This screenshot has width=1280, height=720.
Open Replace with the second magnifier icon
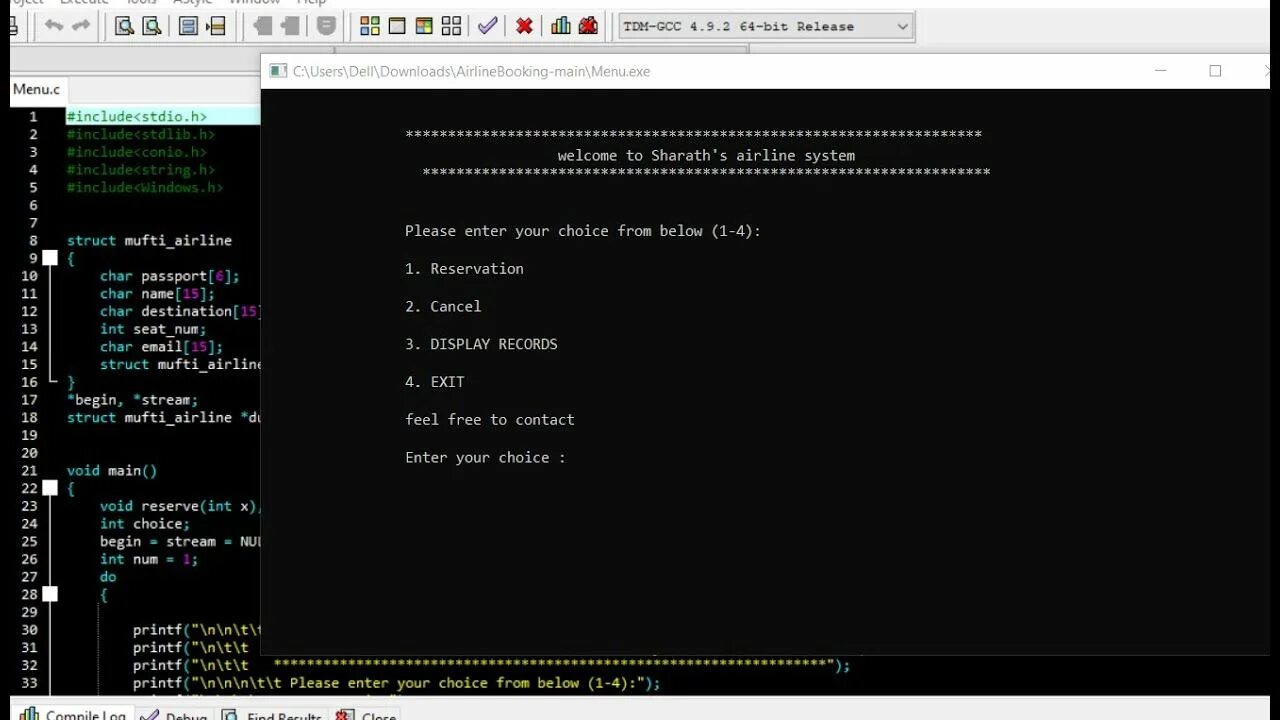click(151, 26)
